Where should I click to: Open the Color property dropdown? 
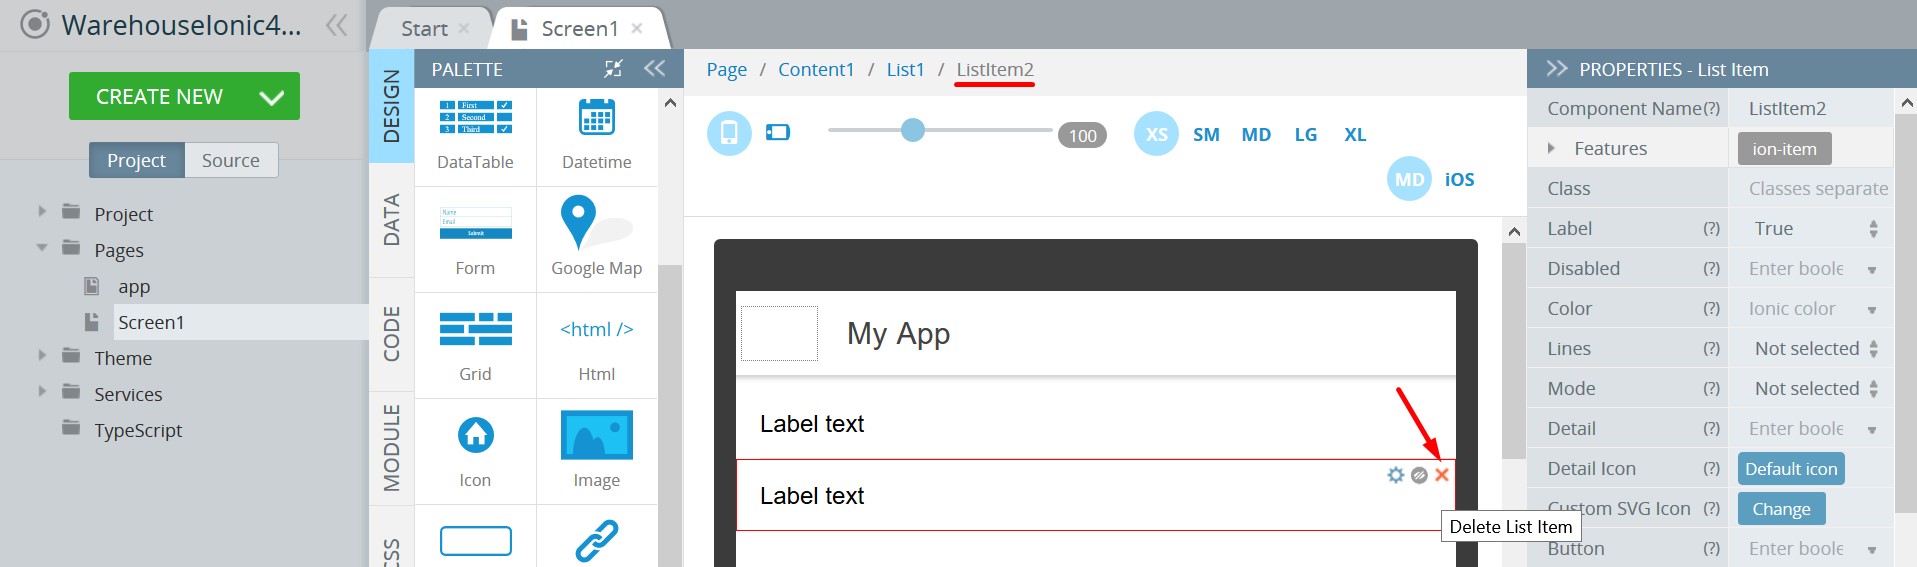[x=1811, y=308]
